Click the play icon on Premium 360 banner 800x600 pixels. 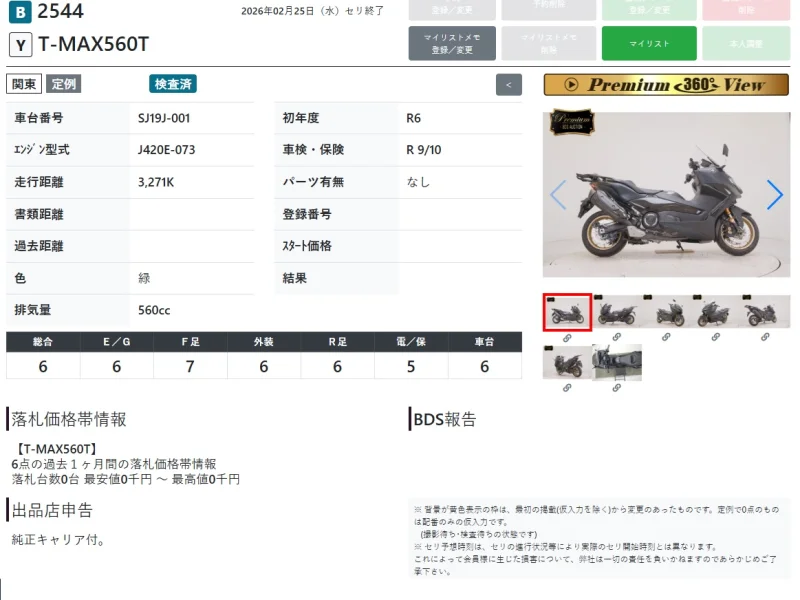[x=571, y=85]
